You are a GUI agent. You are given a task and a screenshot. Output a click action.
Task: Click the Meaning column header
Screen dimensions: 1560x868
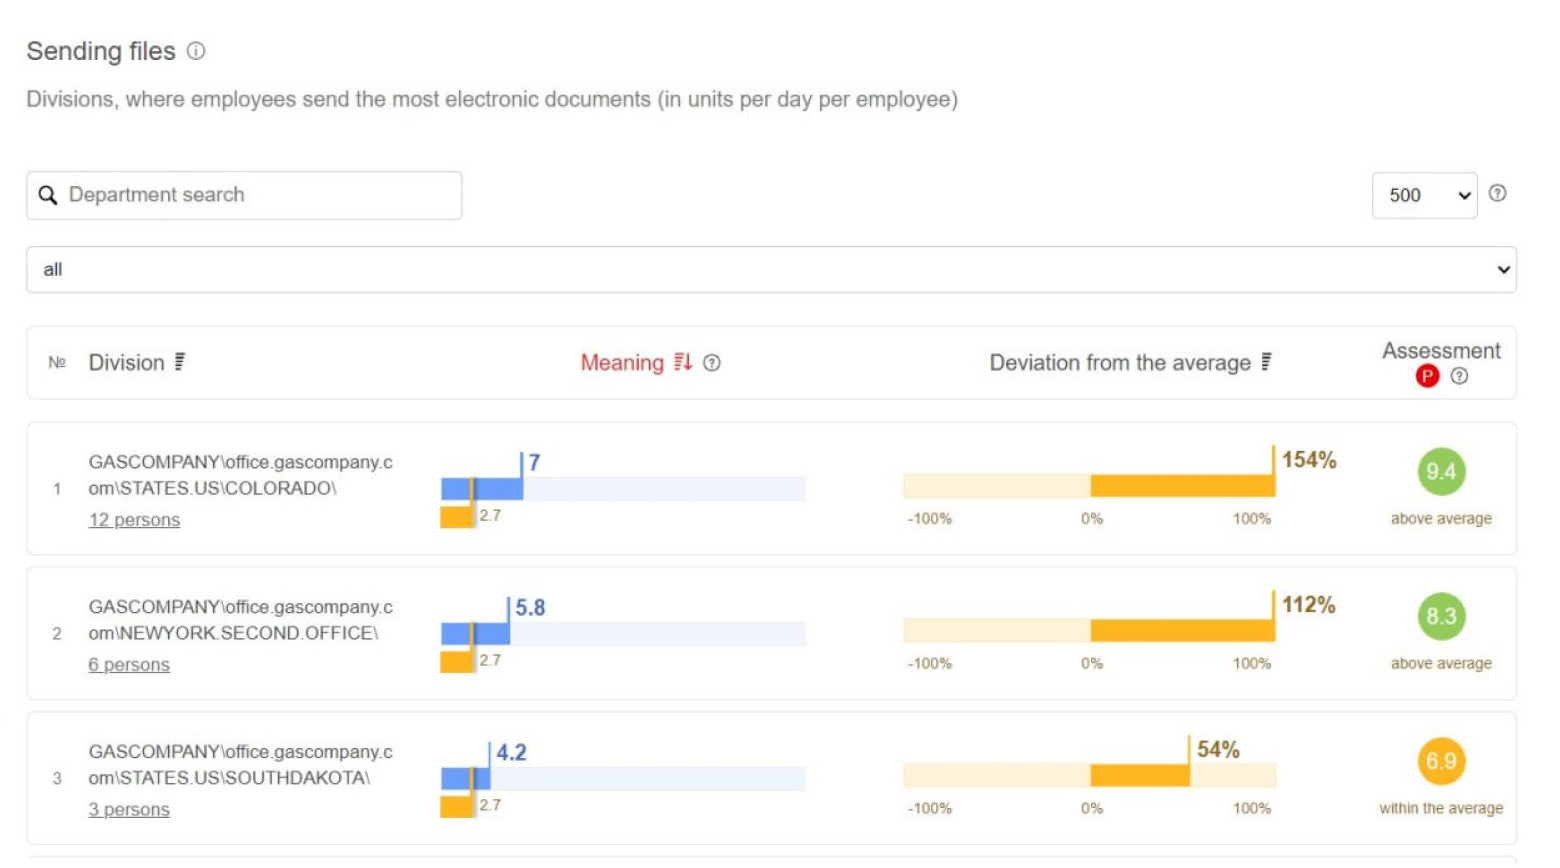(x=622, y=363)
